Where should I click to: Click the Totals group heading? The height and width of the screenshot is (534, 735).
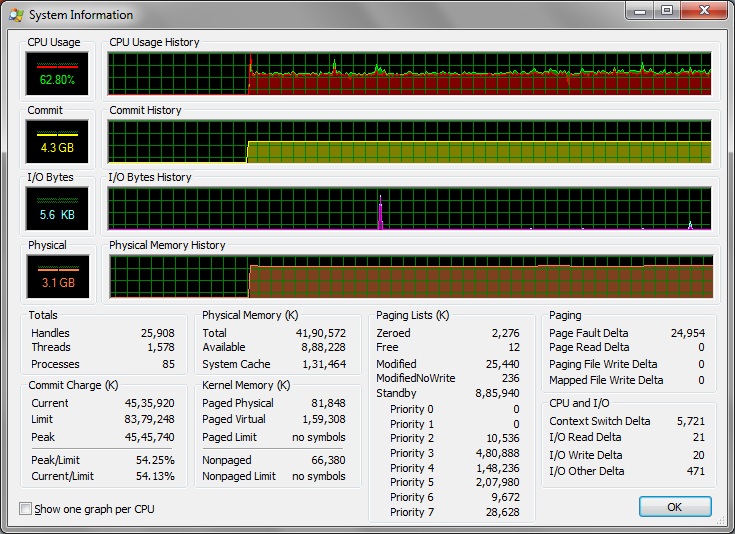point(43,315)
